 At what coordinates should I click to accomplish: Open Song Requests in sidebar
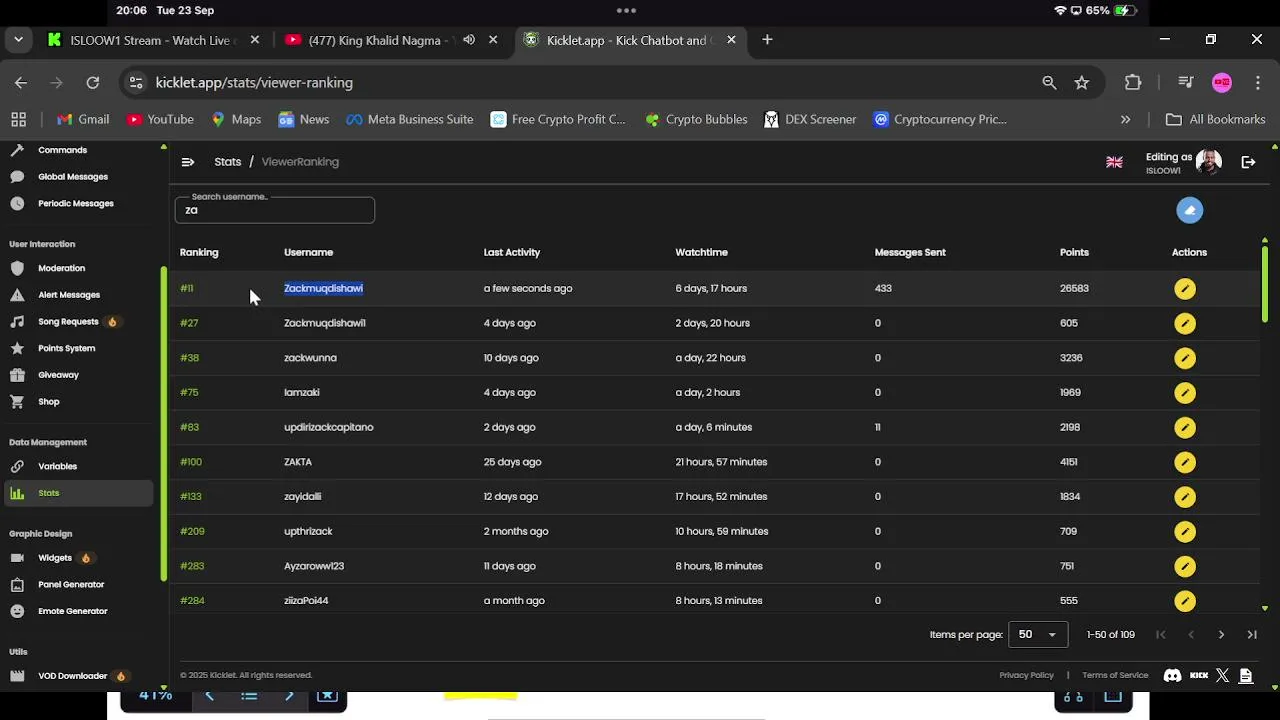point(68,322)
